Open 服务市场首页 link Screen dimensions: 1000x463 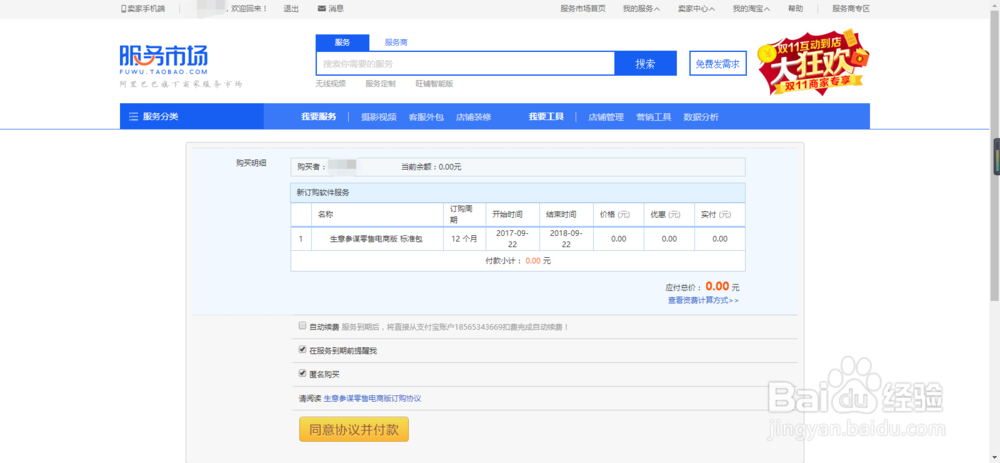click(583, 9)
